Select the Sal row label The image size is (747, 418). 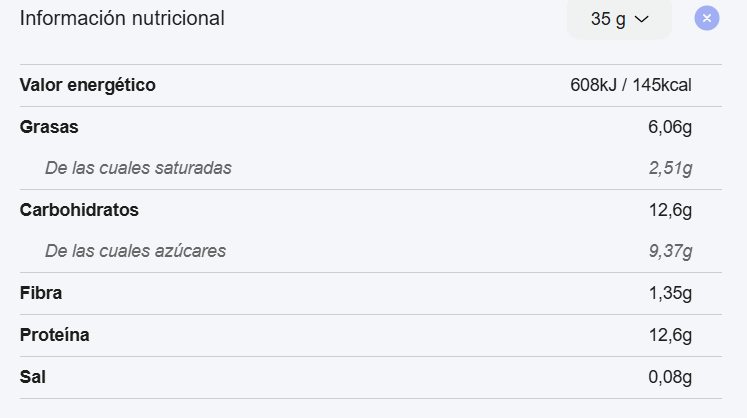tap(33, 377)
